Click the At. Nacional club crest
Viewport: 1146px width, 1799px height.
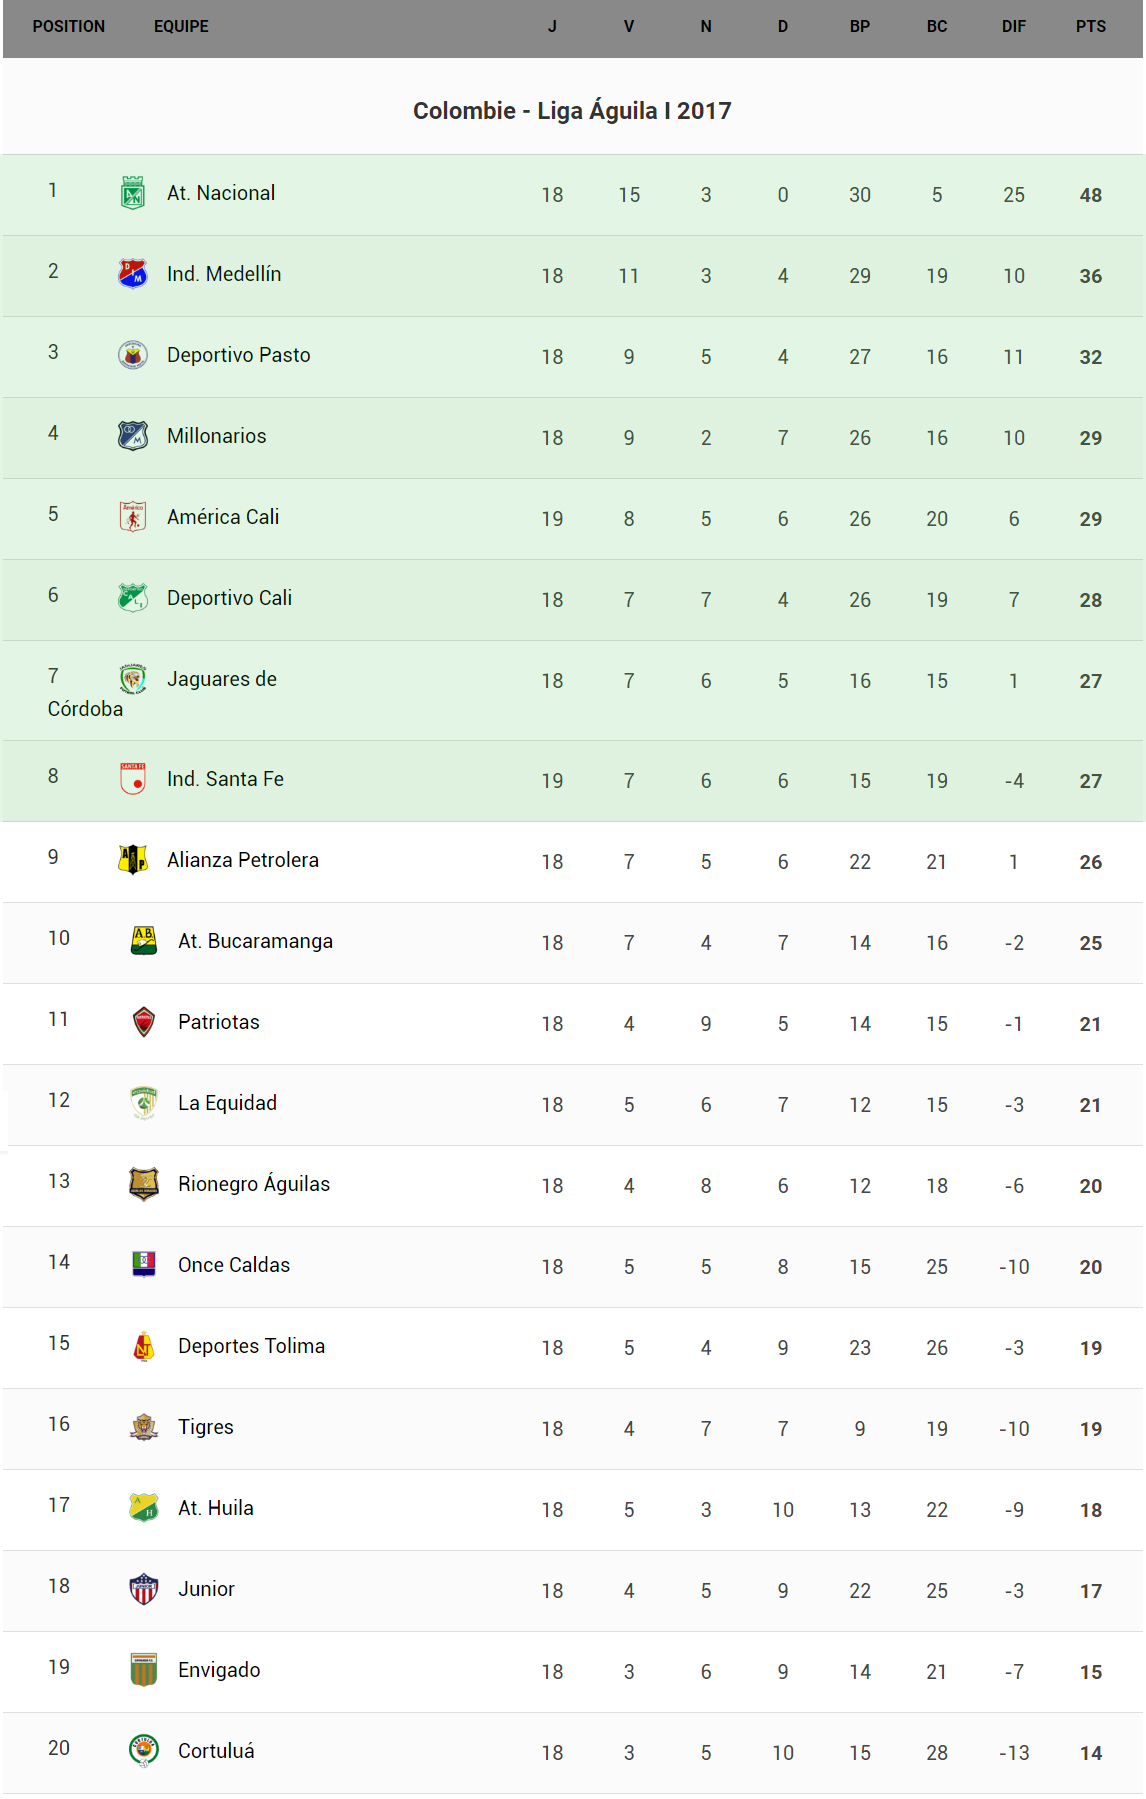click(x=133, y=193)
